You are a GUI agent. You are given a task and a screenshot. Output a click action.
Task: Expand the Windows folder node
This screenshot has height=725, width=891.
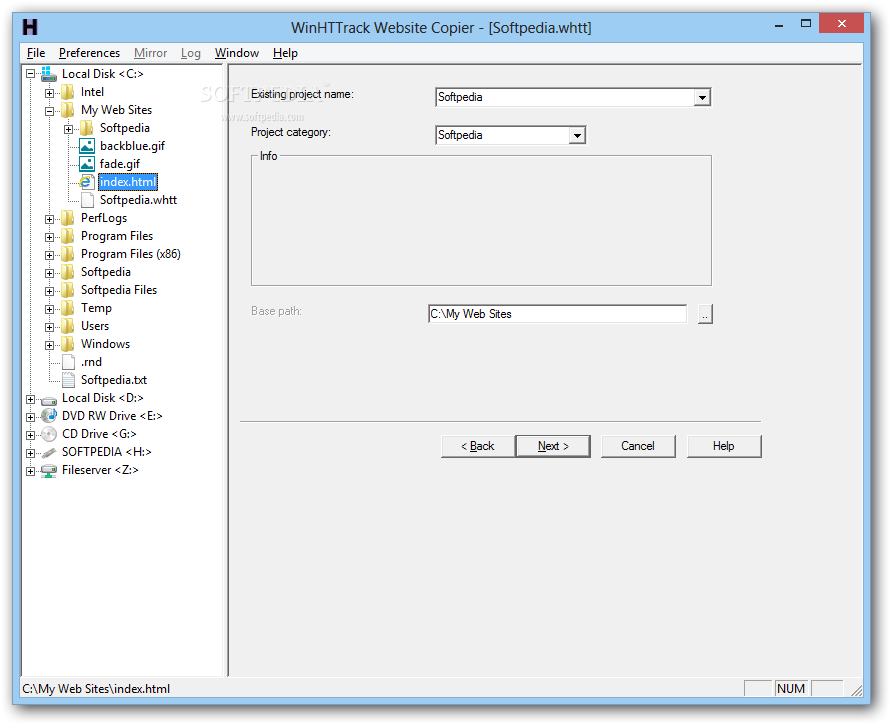(50, 344)
